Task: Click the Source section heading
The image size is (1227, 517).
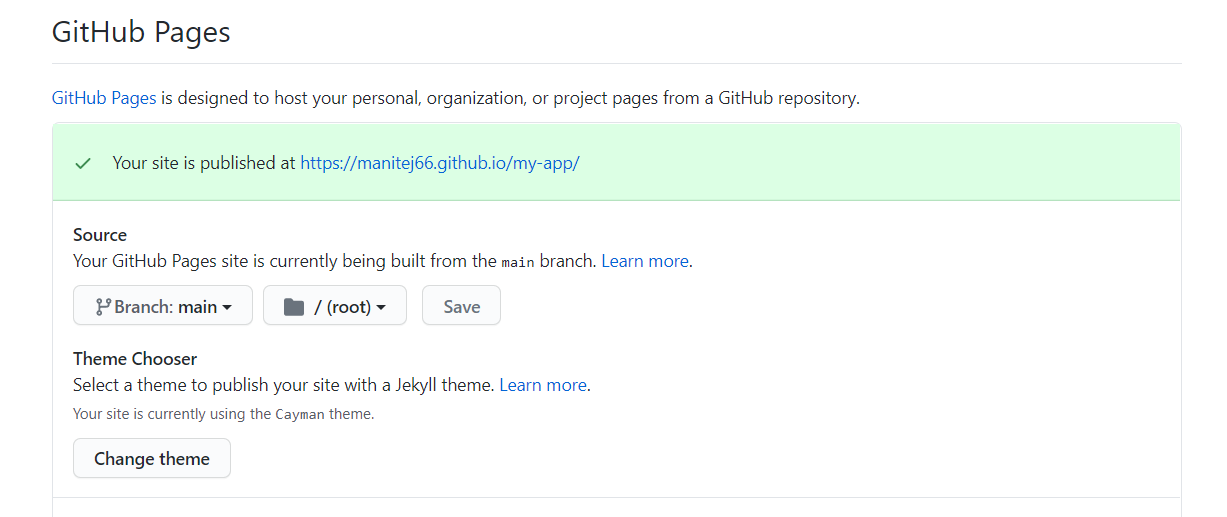Action: tap(100, 235)
